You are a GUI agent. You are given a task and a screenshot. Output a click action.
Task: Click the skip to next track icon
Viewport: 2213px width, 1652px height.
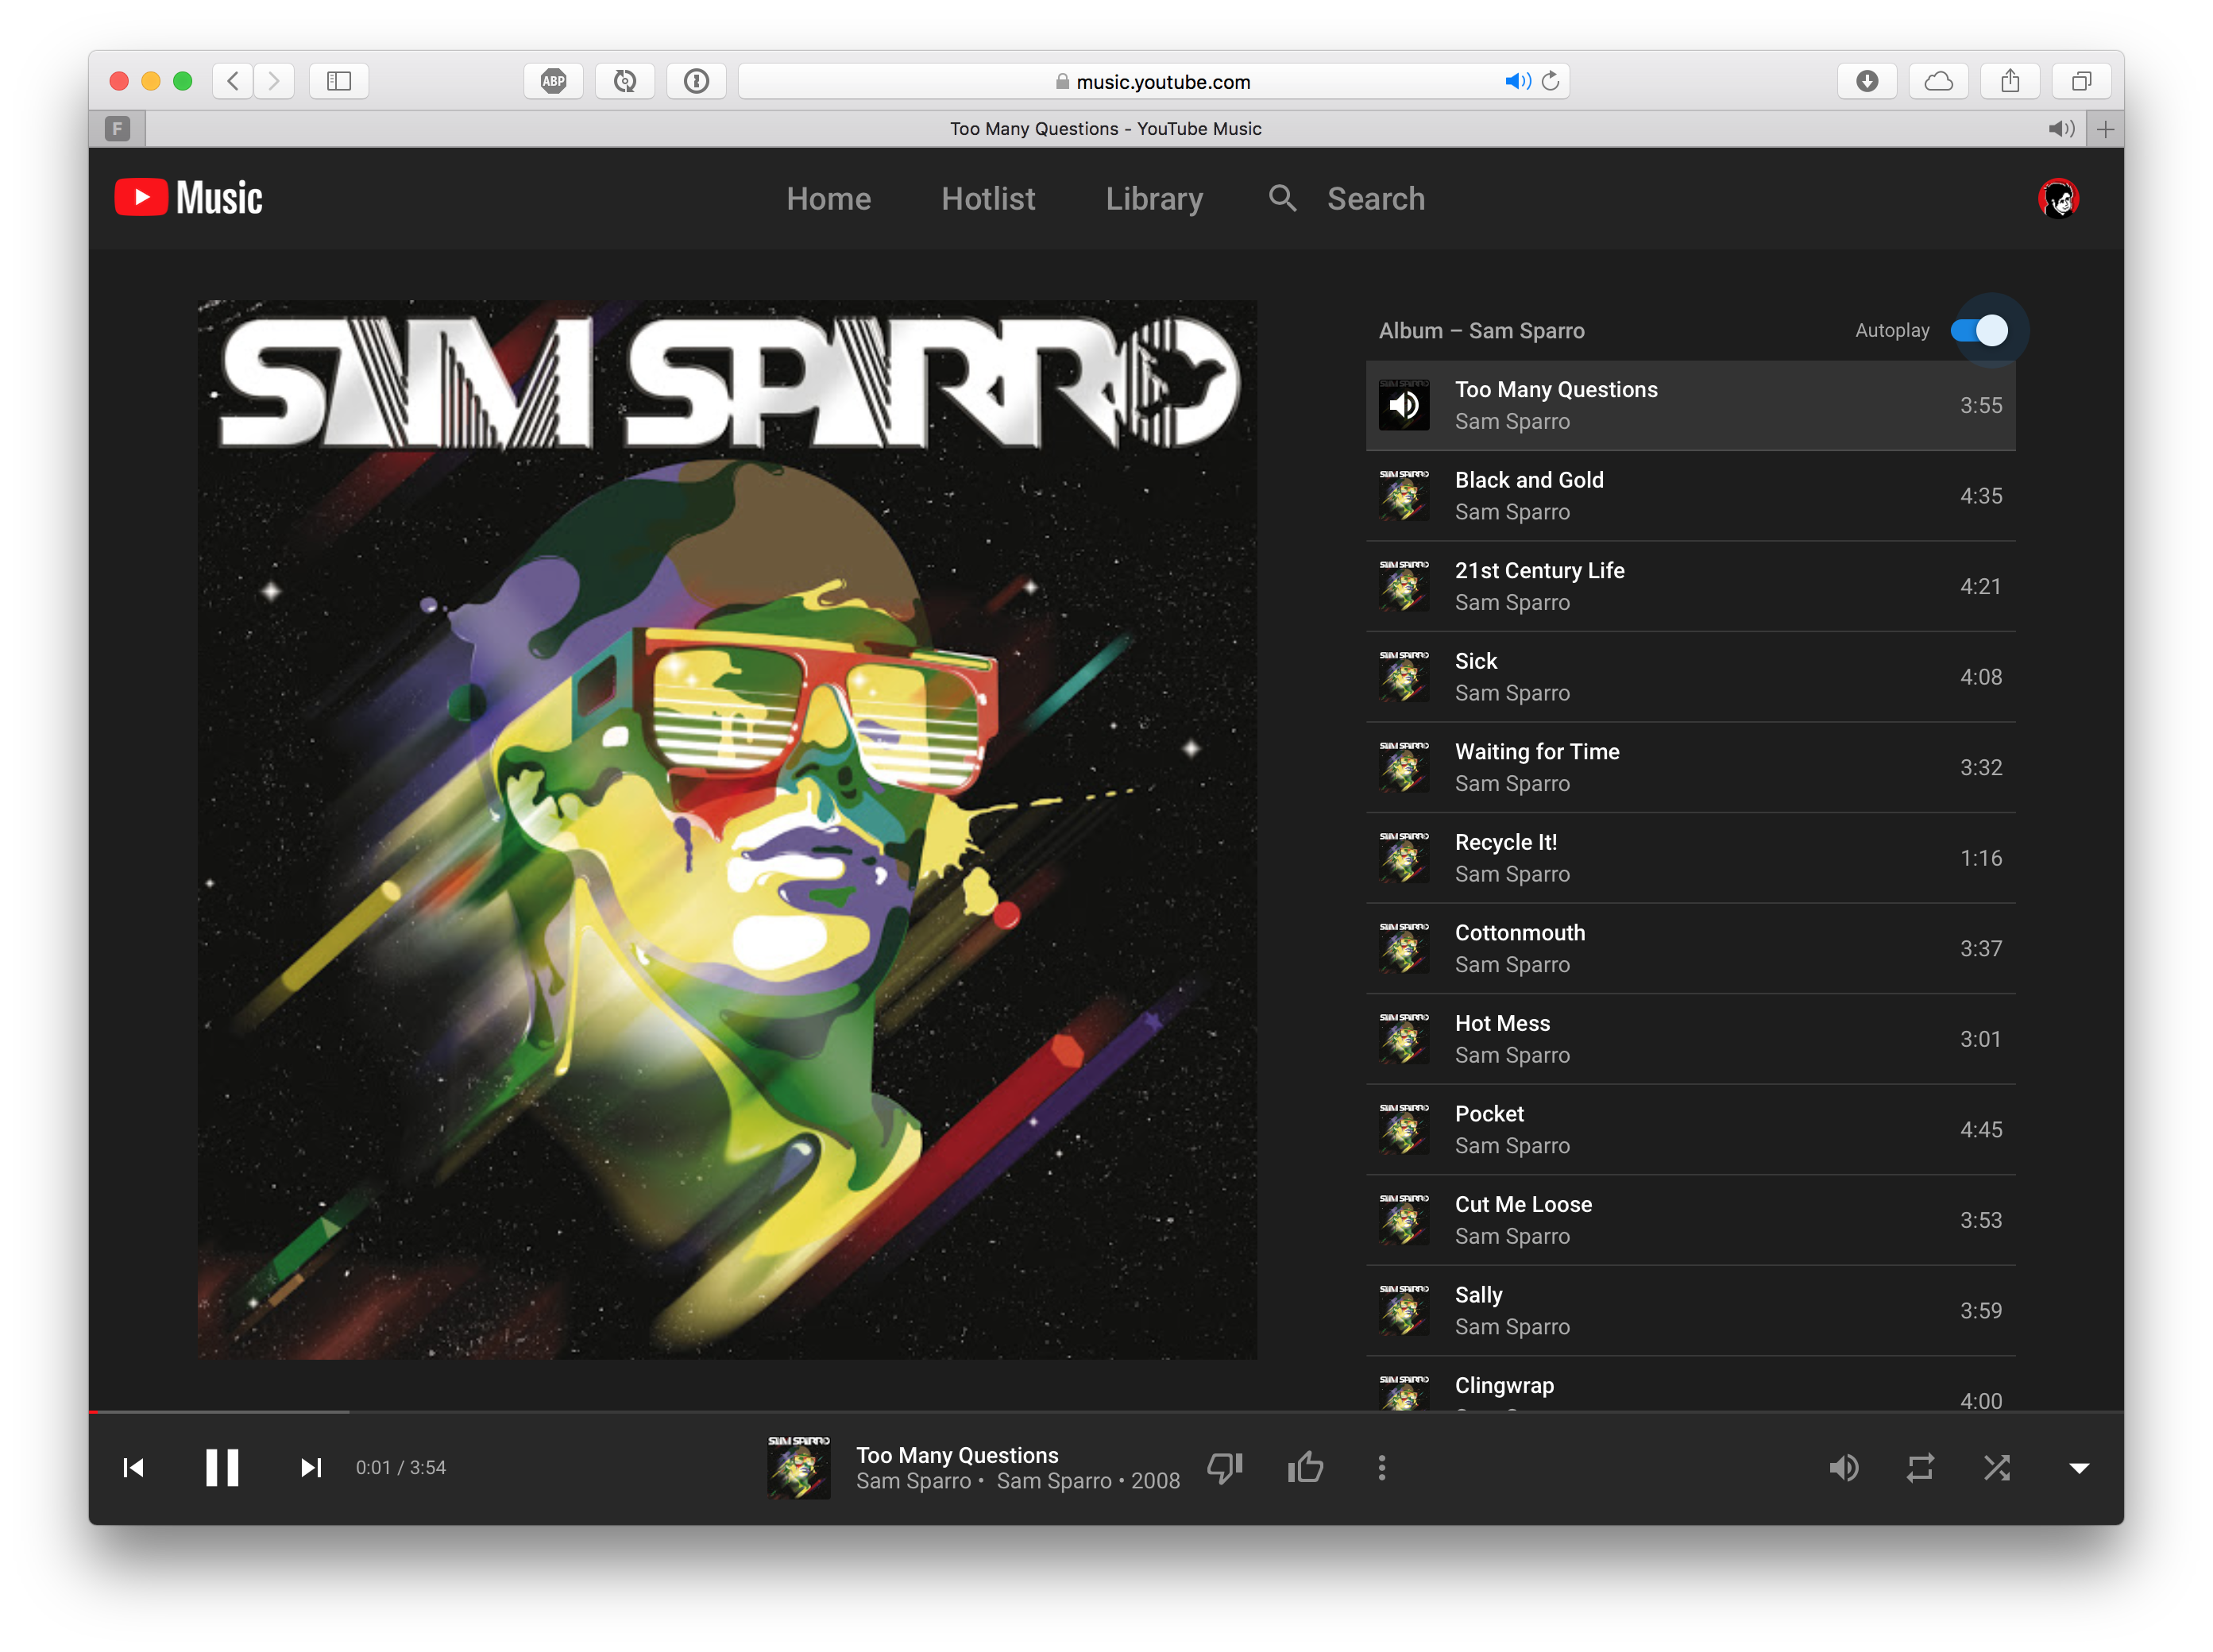[309, 1468]
